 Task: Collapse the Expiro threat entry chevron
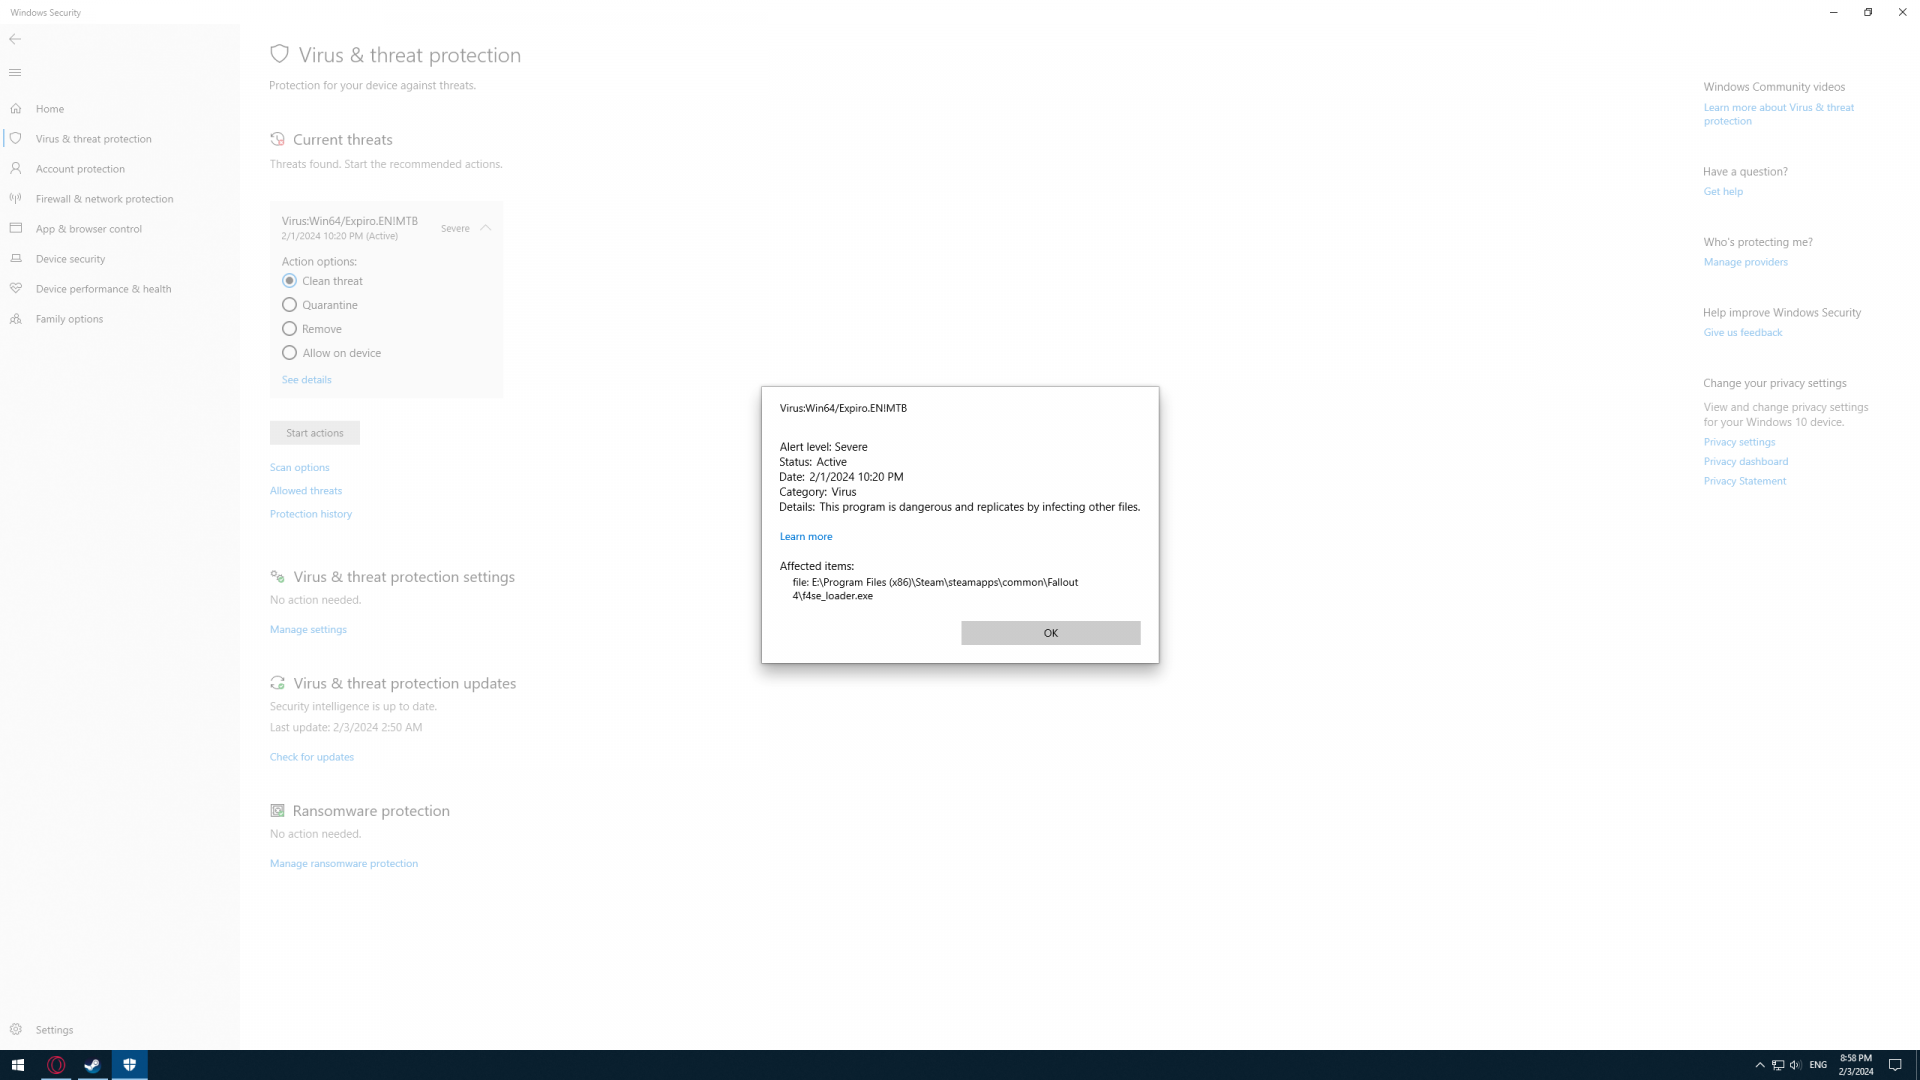485,228
